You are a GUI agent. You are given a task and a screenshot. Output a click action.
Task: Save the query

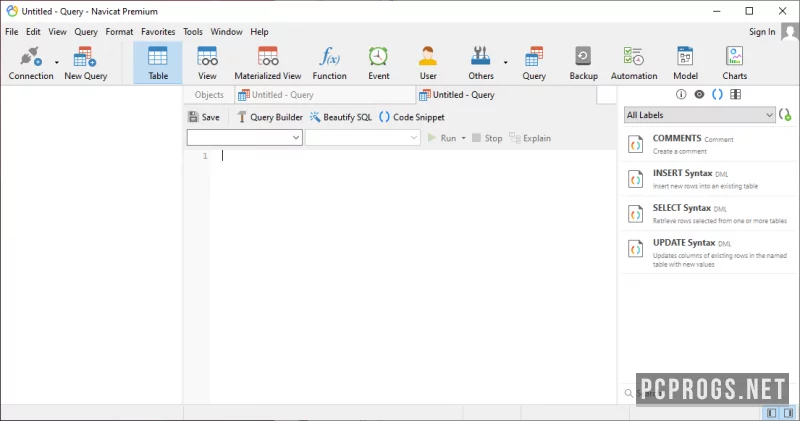tap(204, 117)
